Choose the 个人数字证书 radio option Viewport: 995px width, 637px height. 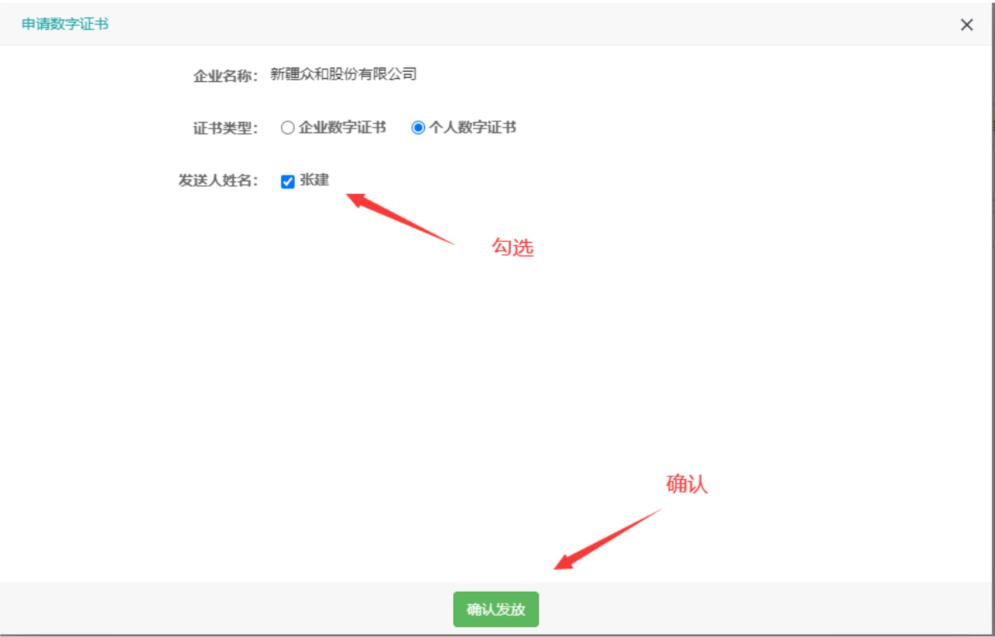coord(418,128)
